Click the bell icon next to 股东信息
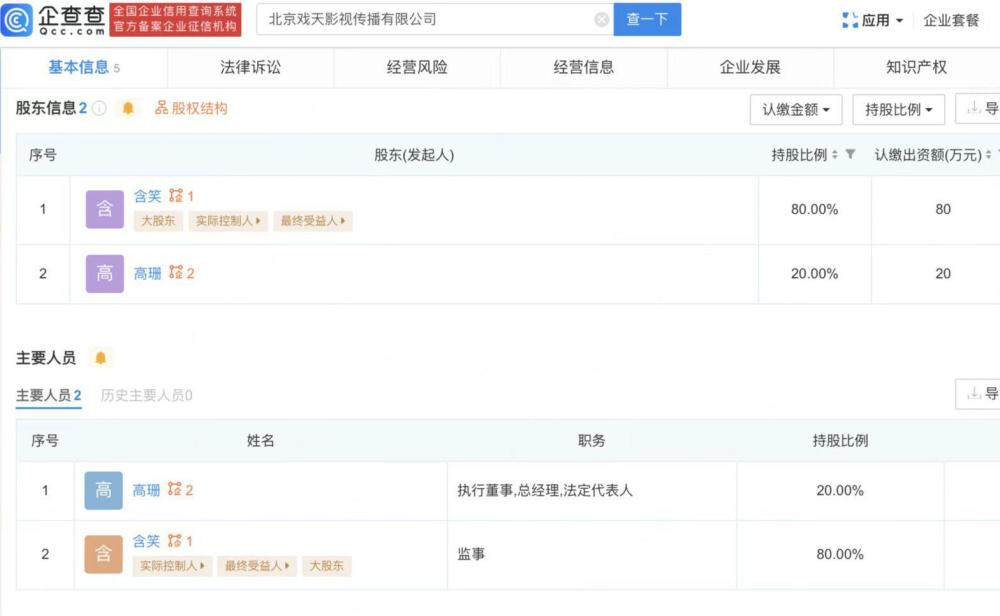The image size is (1000, 616). pos(128,108)
